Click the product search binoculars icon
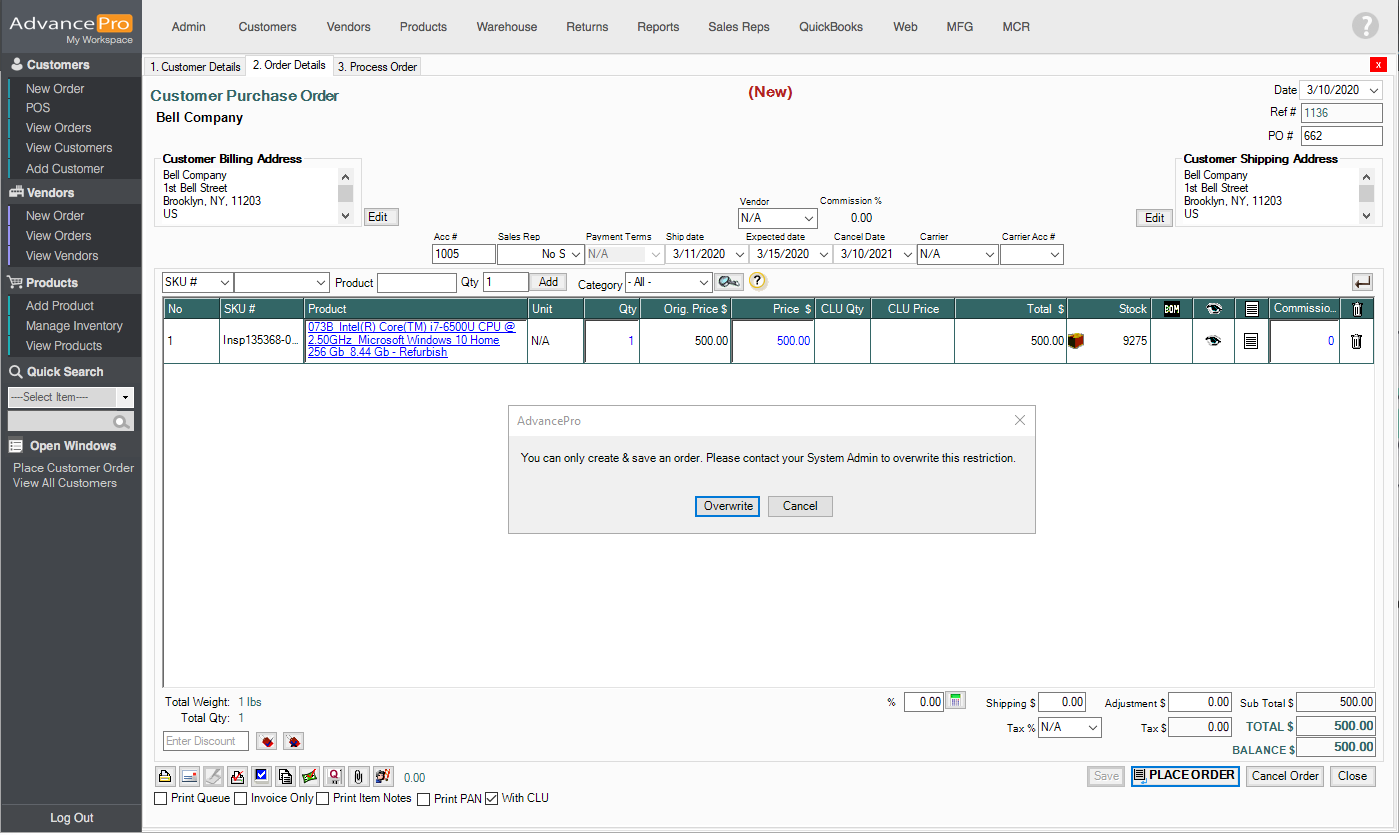 pyautogui.click(x=729, y=282)
